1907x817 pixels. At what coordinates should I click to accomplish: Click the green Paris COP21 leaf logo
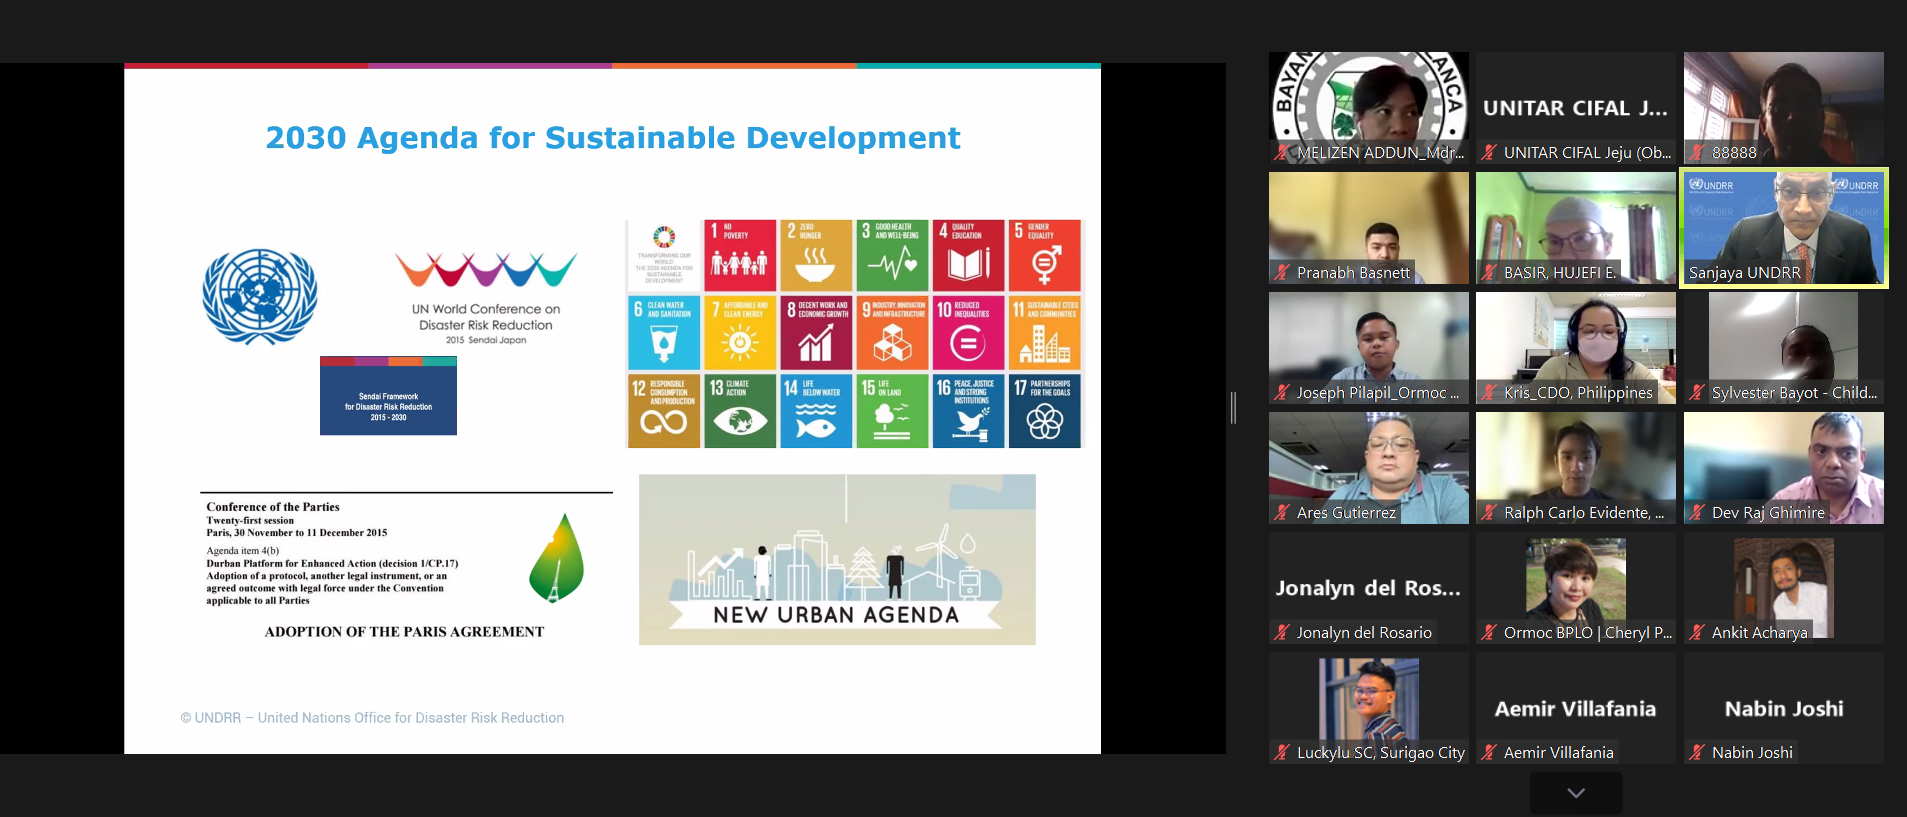pos(557,558)
